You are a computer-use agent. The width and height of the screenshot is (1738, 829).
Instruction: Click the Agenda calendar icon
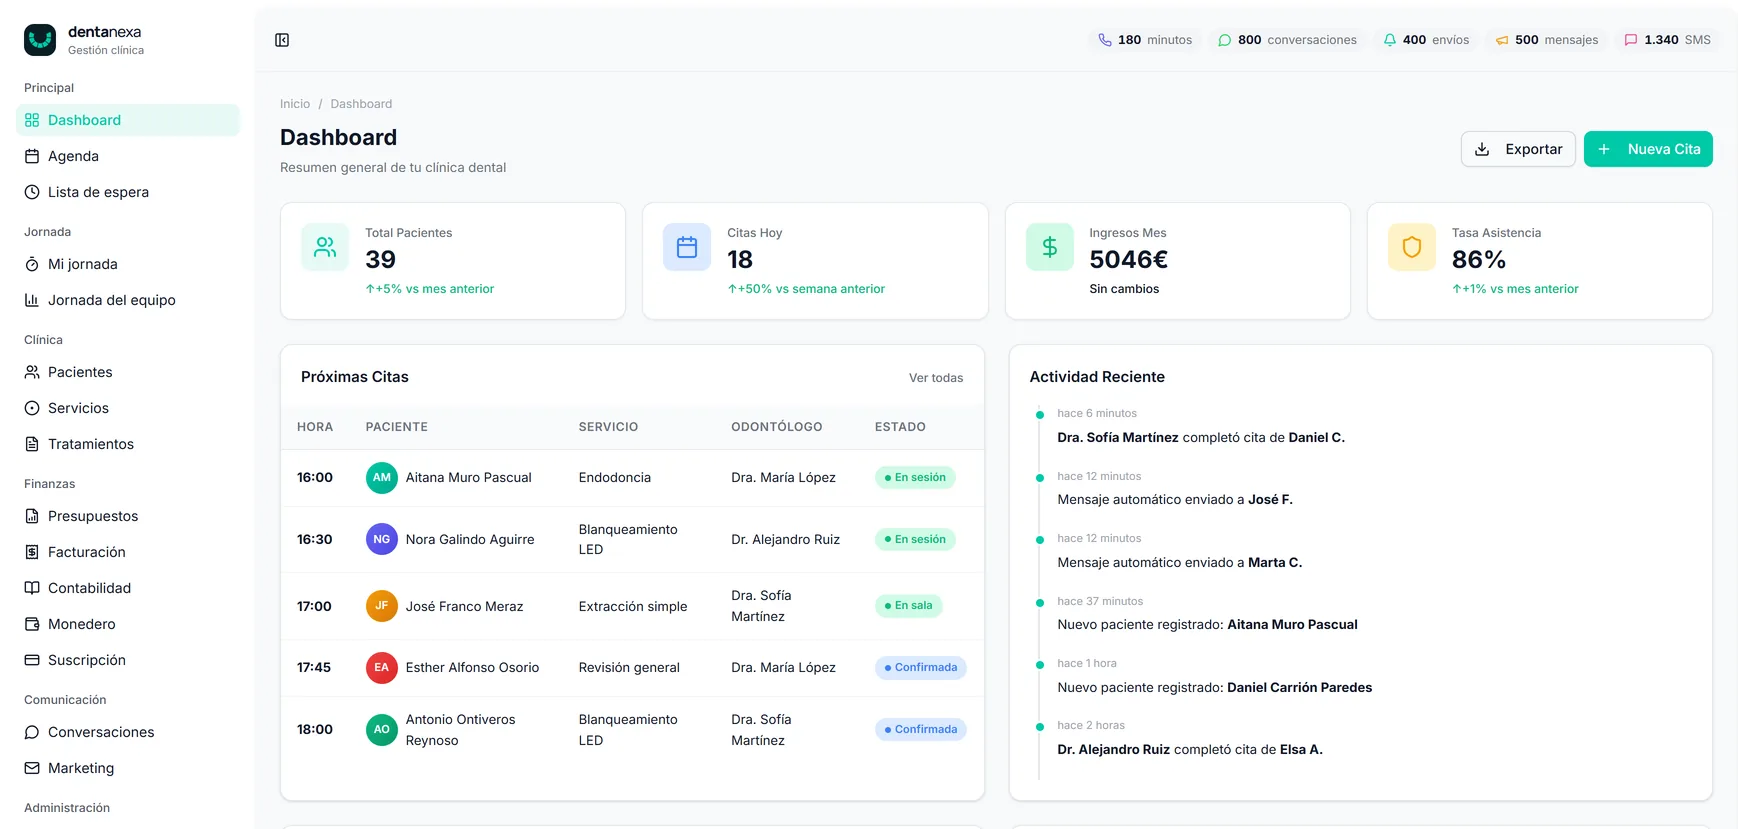tap(32, 156)
